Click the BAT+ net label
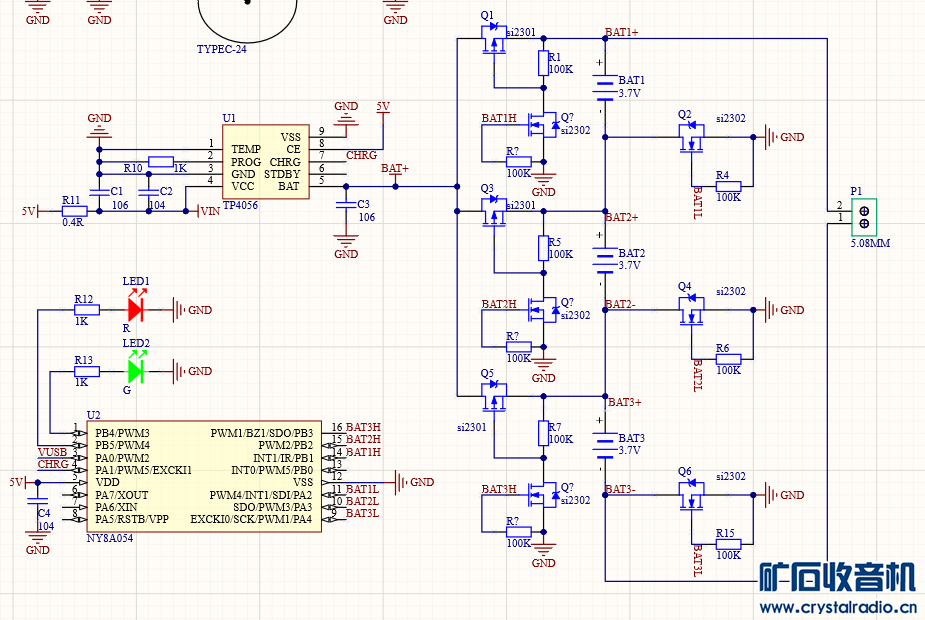925x620 pixels. [395, 169]
